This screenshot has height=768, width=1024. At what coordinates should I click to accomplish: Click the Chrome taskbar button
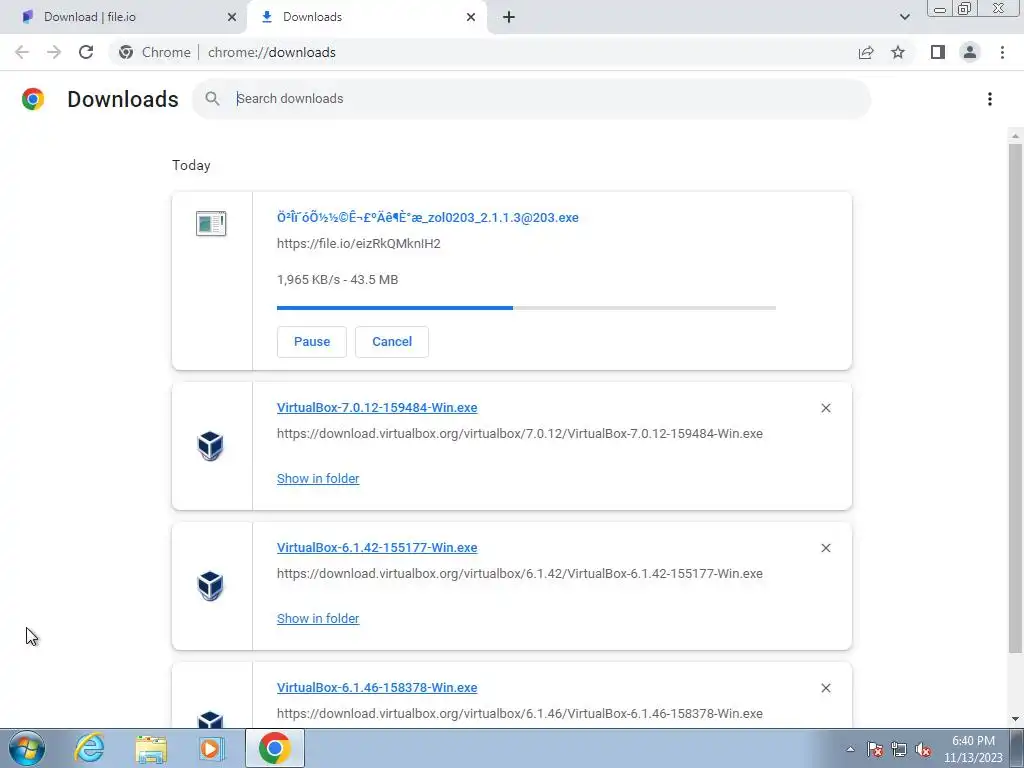coord(275,748)
